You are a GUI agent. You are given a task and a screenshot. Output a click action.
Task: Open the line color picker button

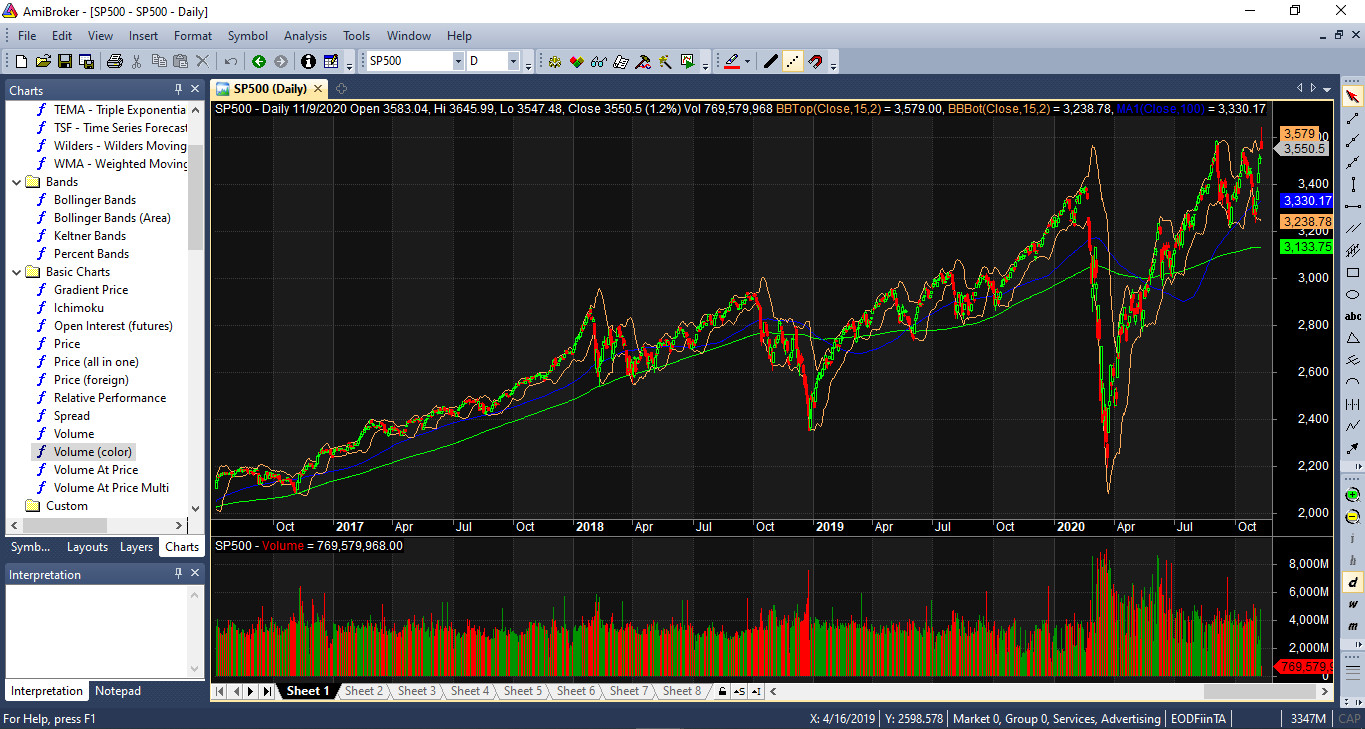tap(746, 62)
